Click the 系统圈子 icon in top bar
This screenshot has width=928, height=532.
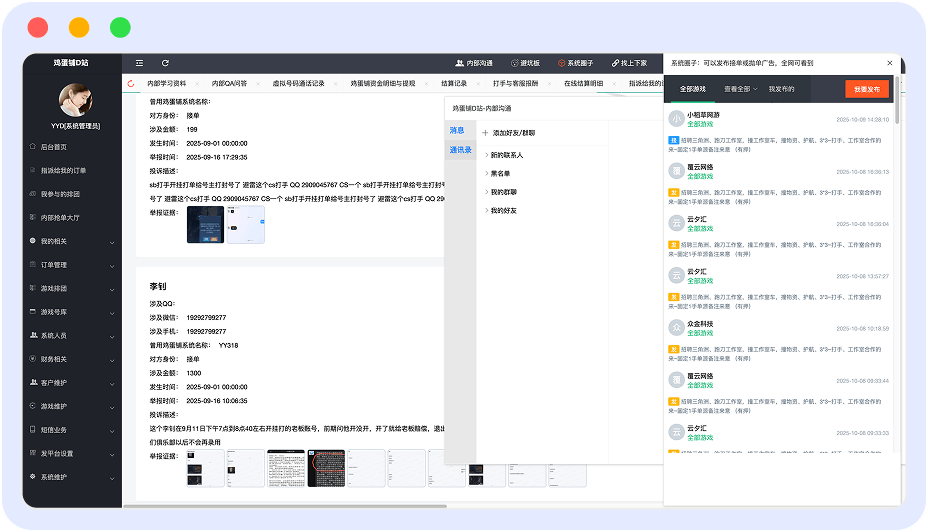(562, 63)
